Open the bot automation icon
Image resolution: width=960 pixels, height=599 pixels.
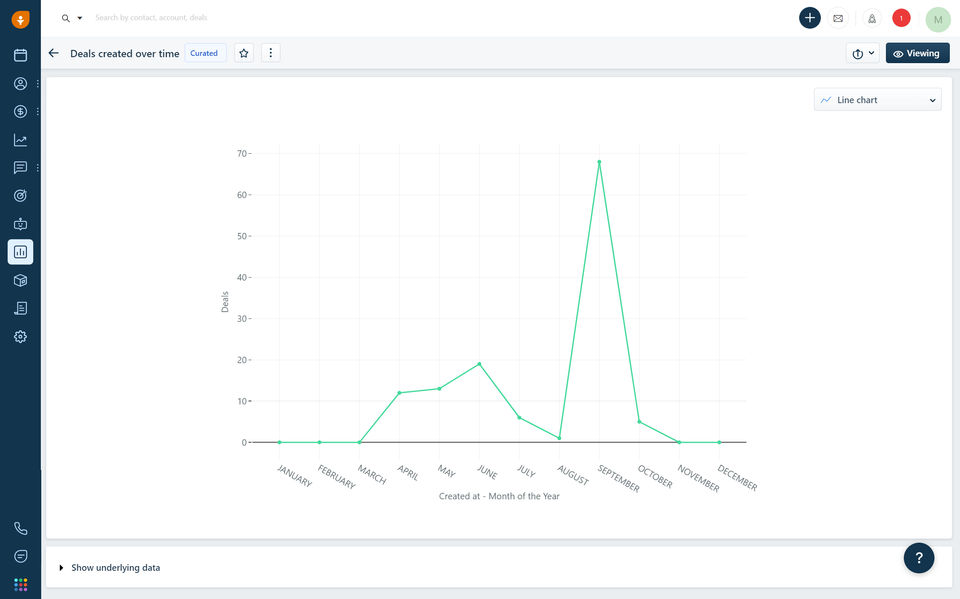pyautogui.click(x=20, y=224)
